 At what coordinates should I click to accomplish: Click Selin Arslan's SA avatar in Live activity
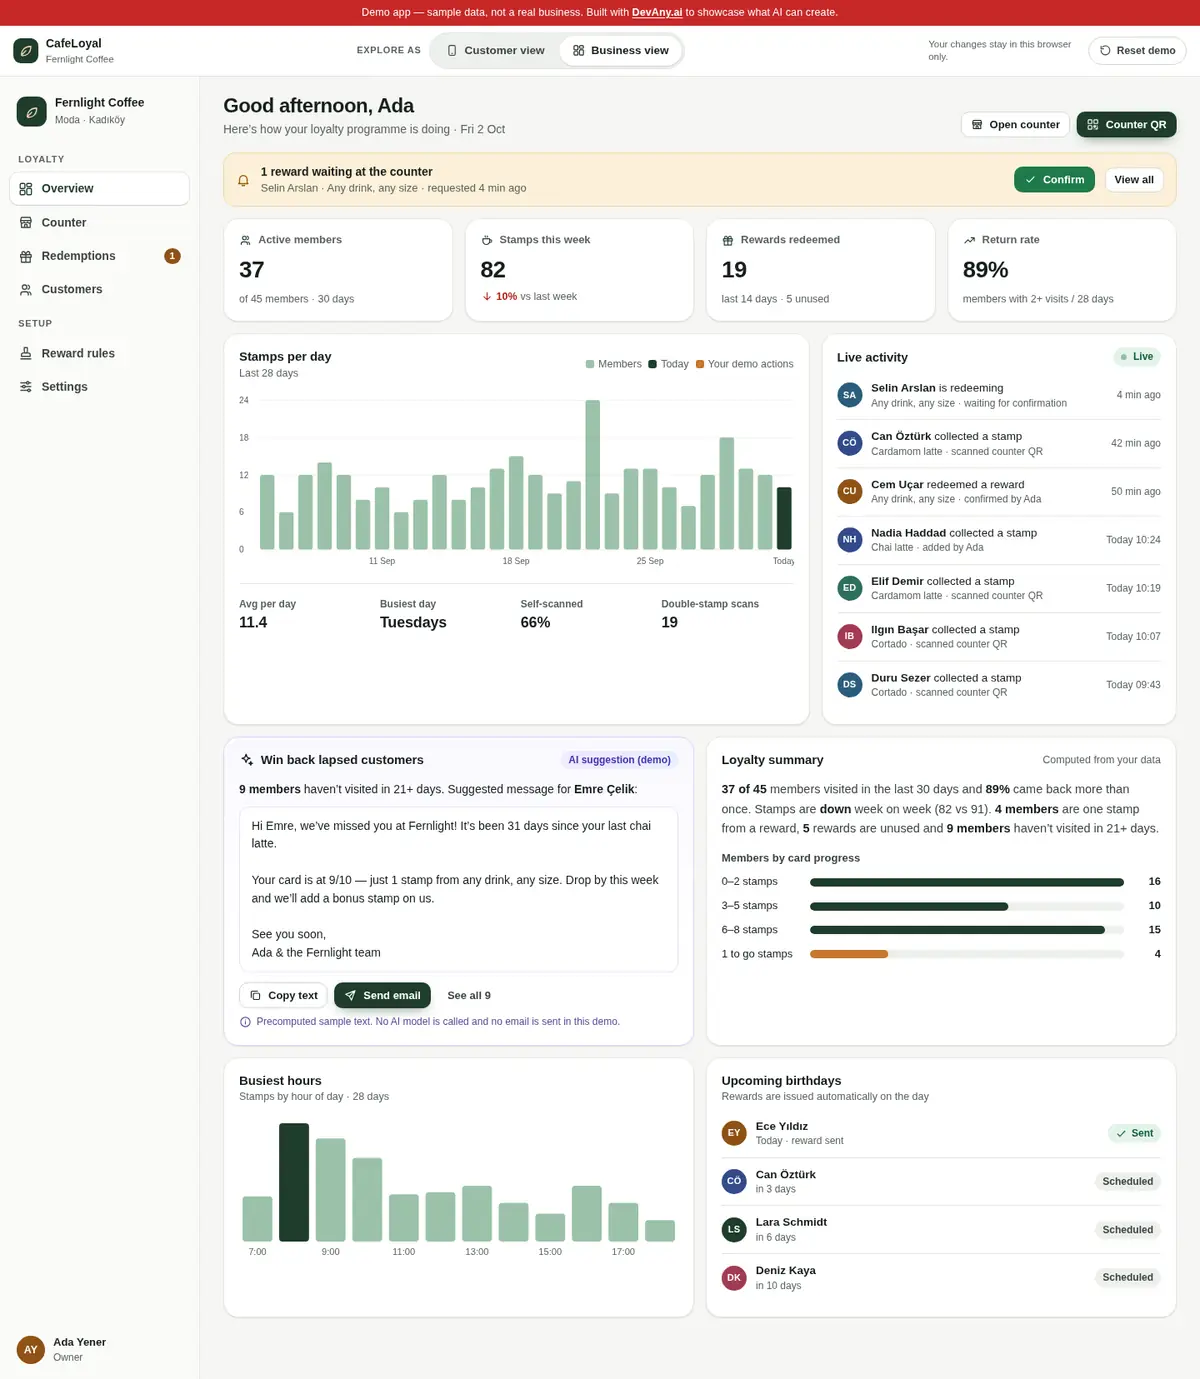849,395
